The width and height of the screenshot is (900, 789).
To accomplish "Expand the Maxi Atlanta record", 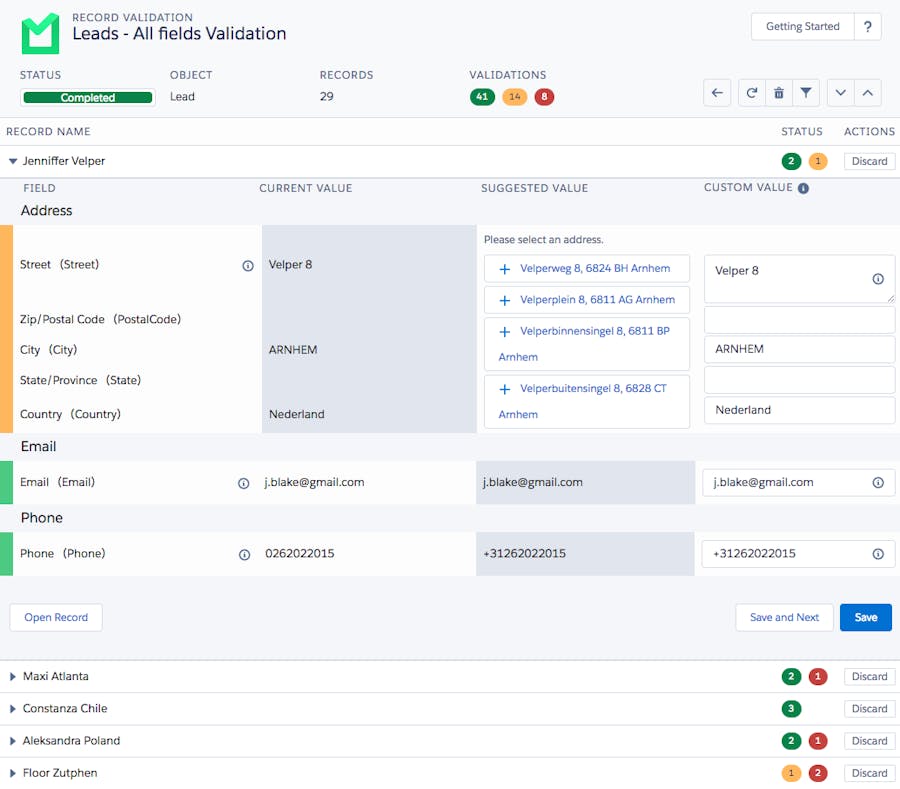I will click(13, 677).
